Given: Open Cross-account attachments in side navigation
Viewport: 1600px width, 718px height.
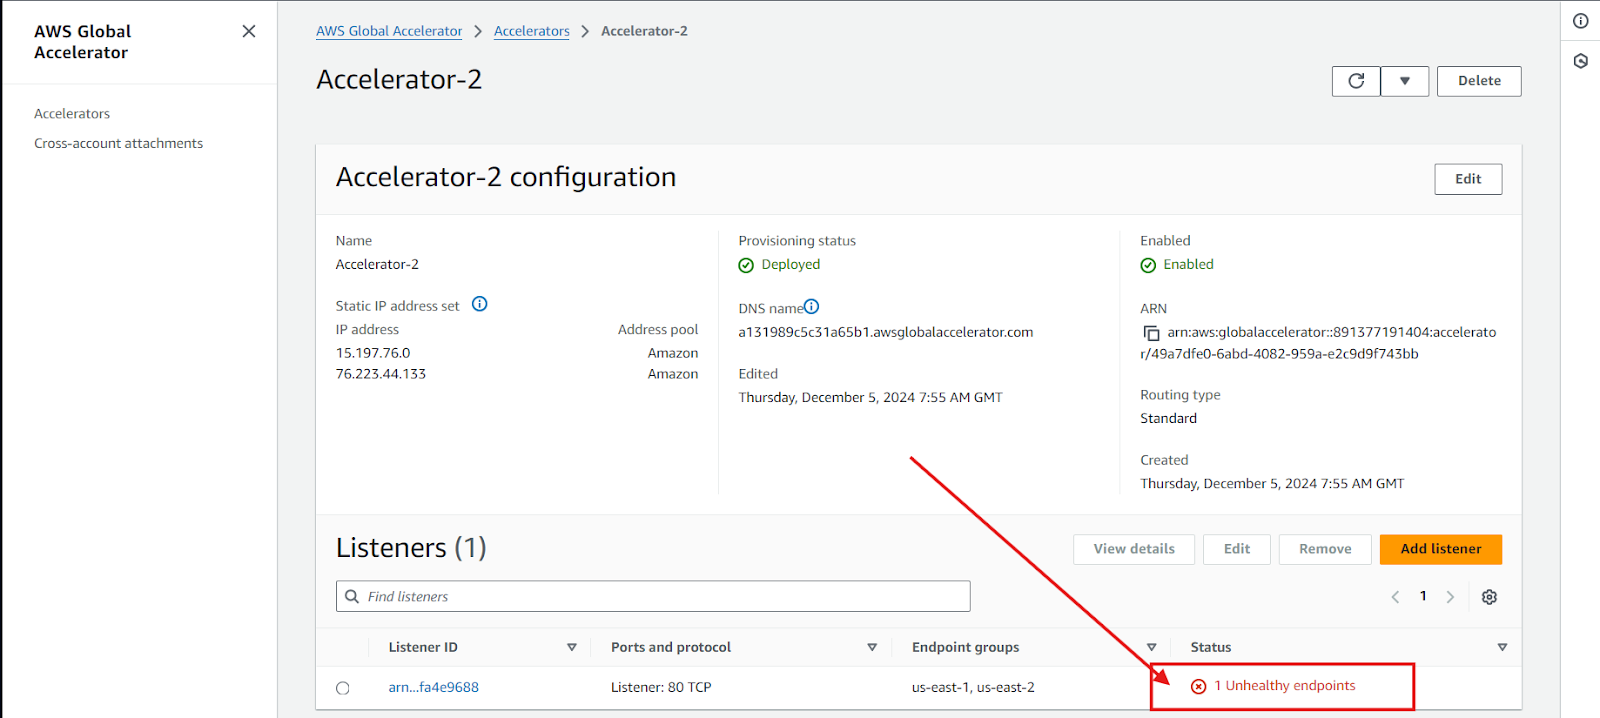Looking at the screenshot, I should tap(118, 144).
